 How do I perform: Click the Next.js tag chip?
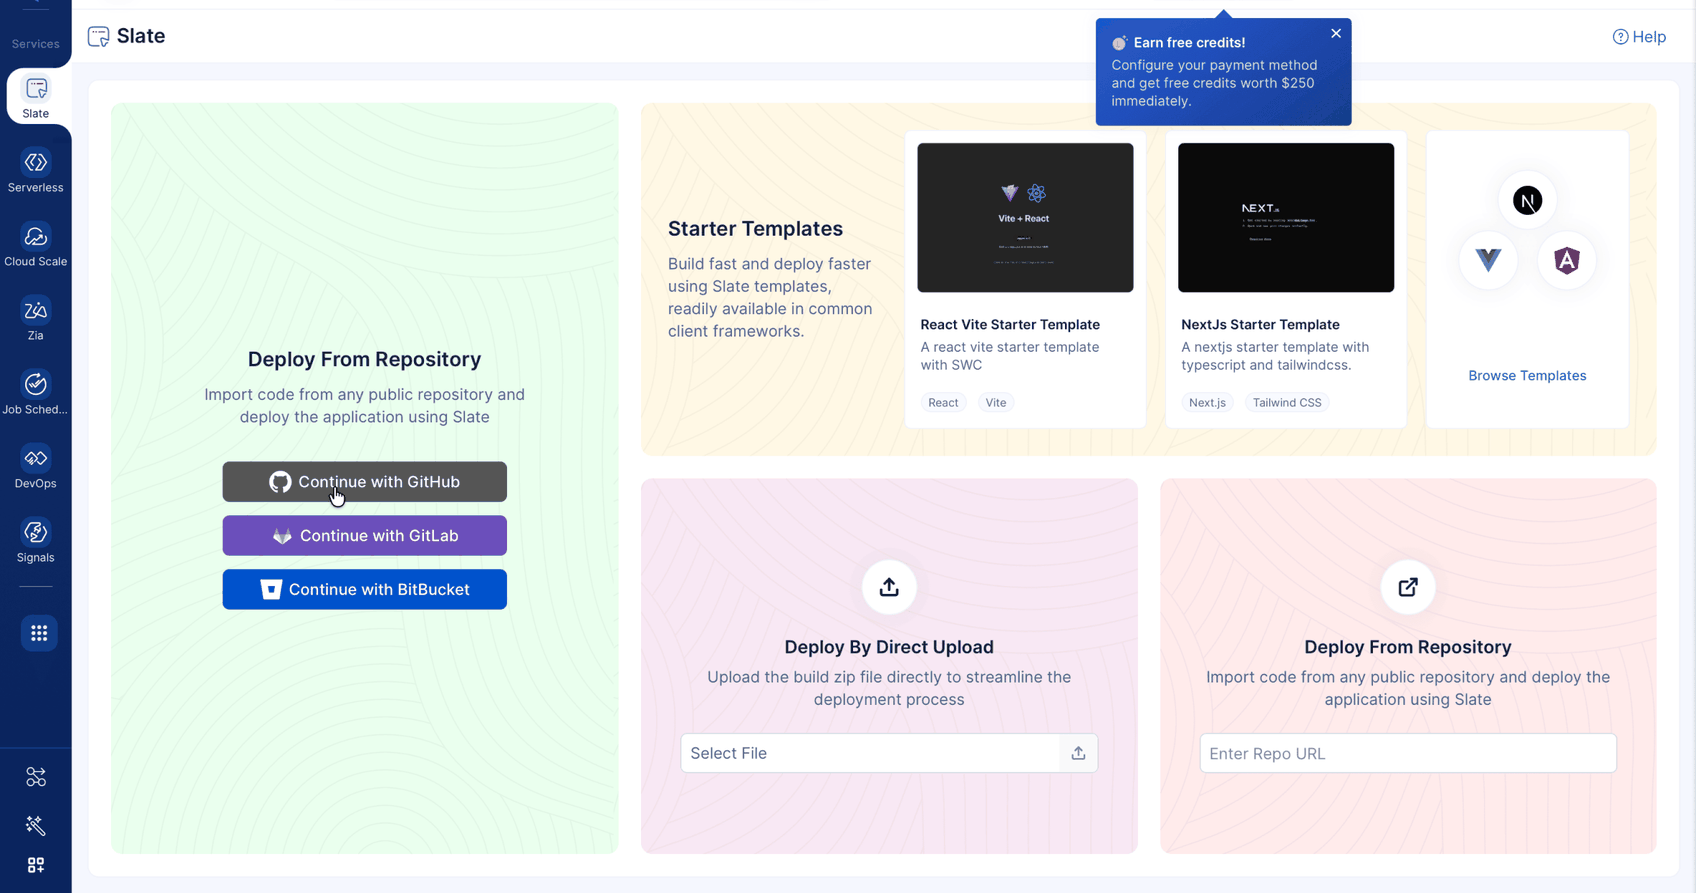point(1207,403)
